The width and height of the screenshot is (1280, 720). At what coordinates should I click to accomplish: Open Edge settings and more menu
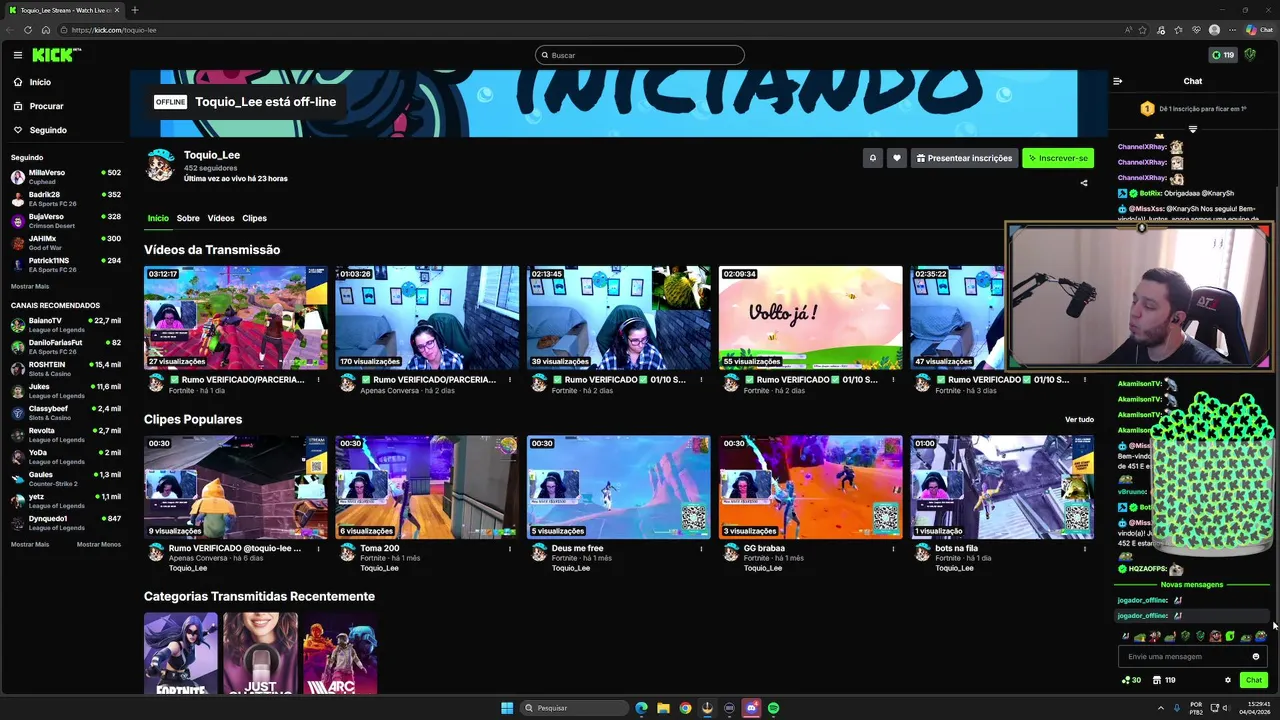click(1230, 30)
